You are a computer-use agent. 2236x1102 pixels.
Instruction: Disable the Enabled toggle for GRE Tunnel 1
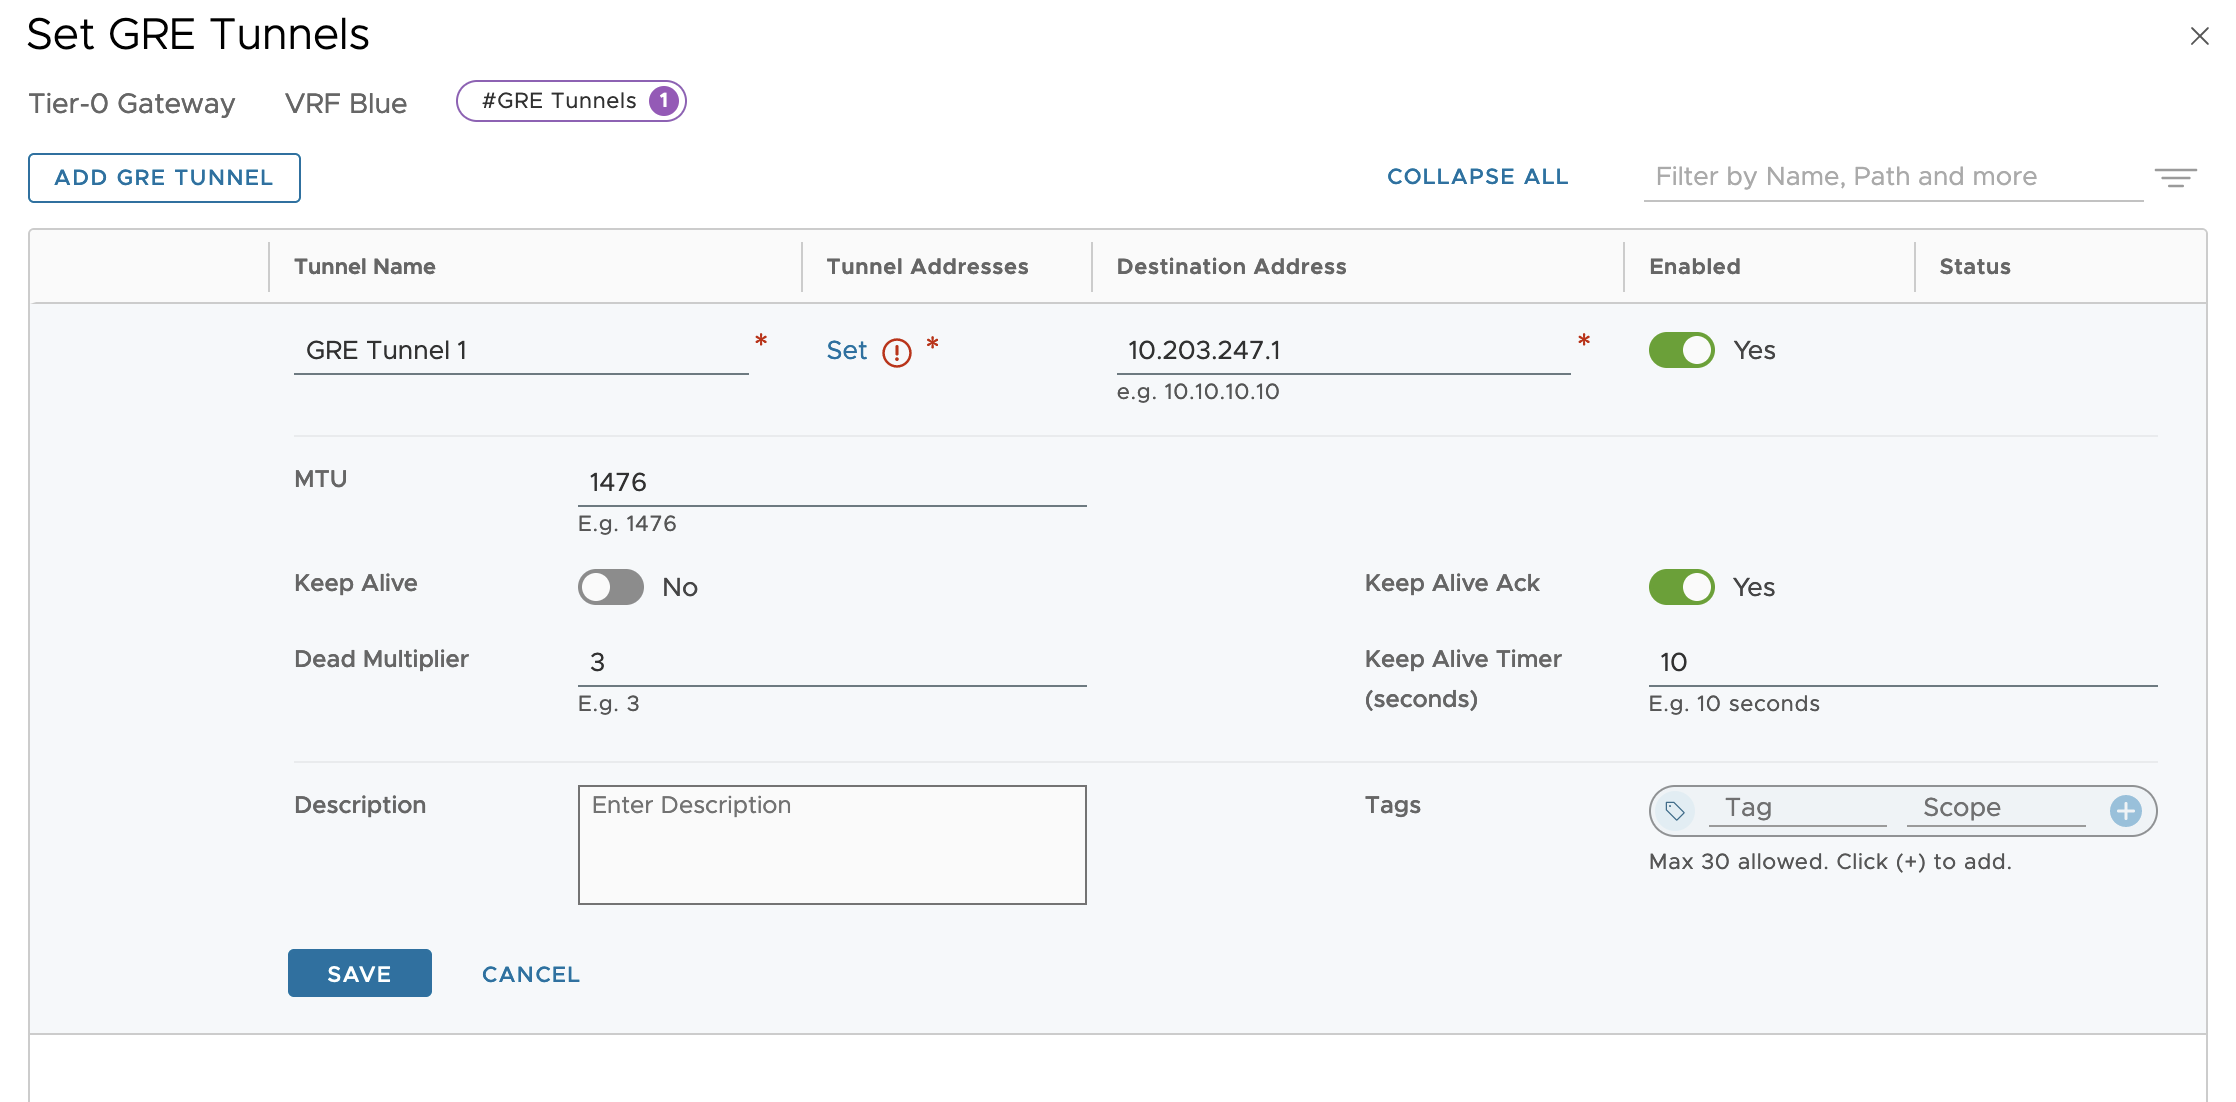pyautogui.click(x=1681, y=350)
